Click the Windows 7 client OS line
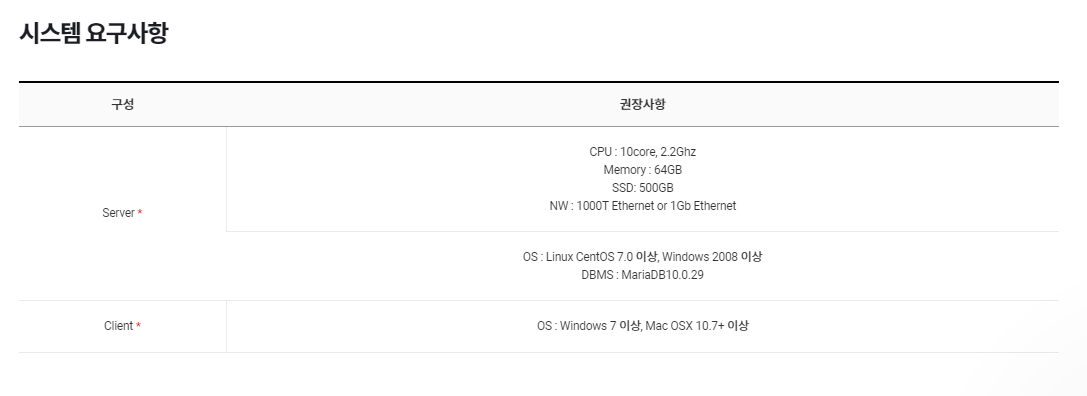The width and height of the screenshot is (1087, 396). point(643,326)
